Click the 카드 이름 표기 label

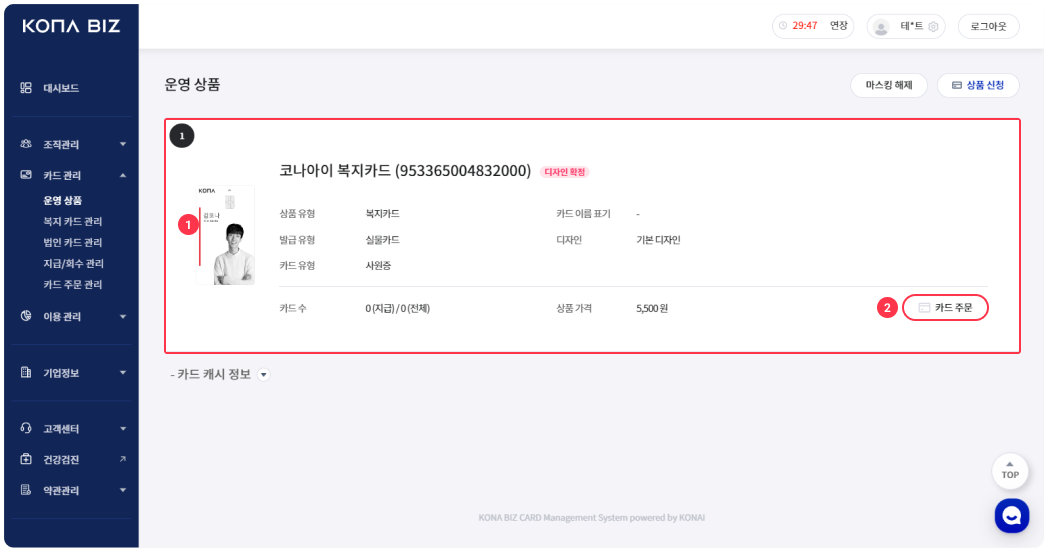583,214
